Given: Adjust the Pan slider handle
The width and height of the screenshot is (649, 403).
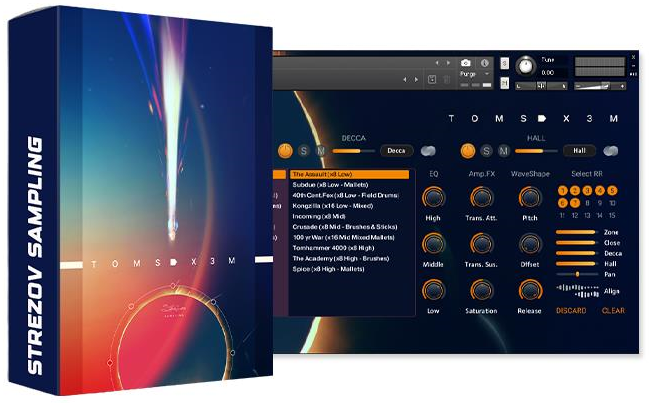Looking at the screenshot, I should click(x=577, y=274).
